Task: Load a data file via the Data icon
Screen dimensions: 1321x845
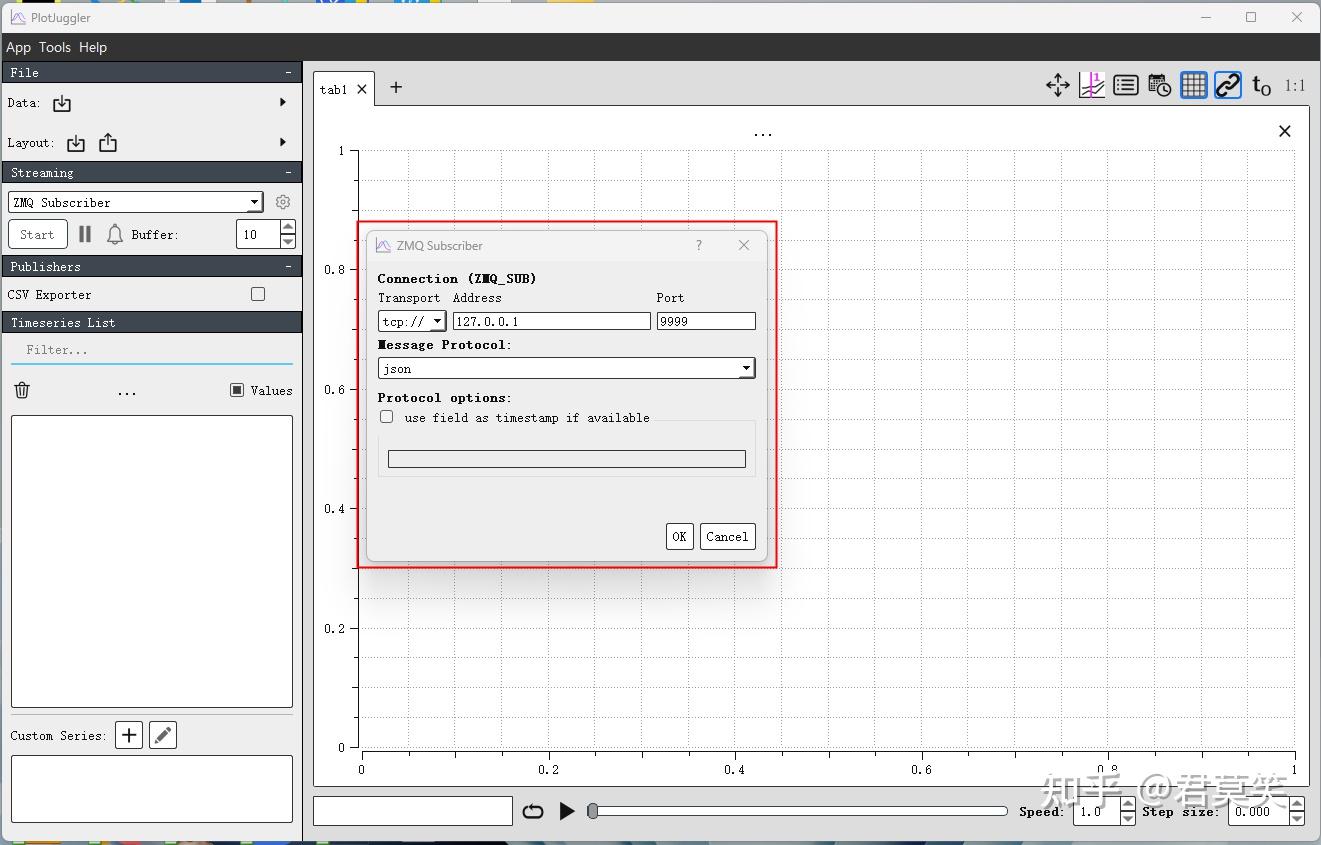Action: tap(62, 103)
